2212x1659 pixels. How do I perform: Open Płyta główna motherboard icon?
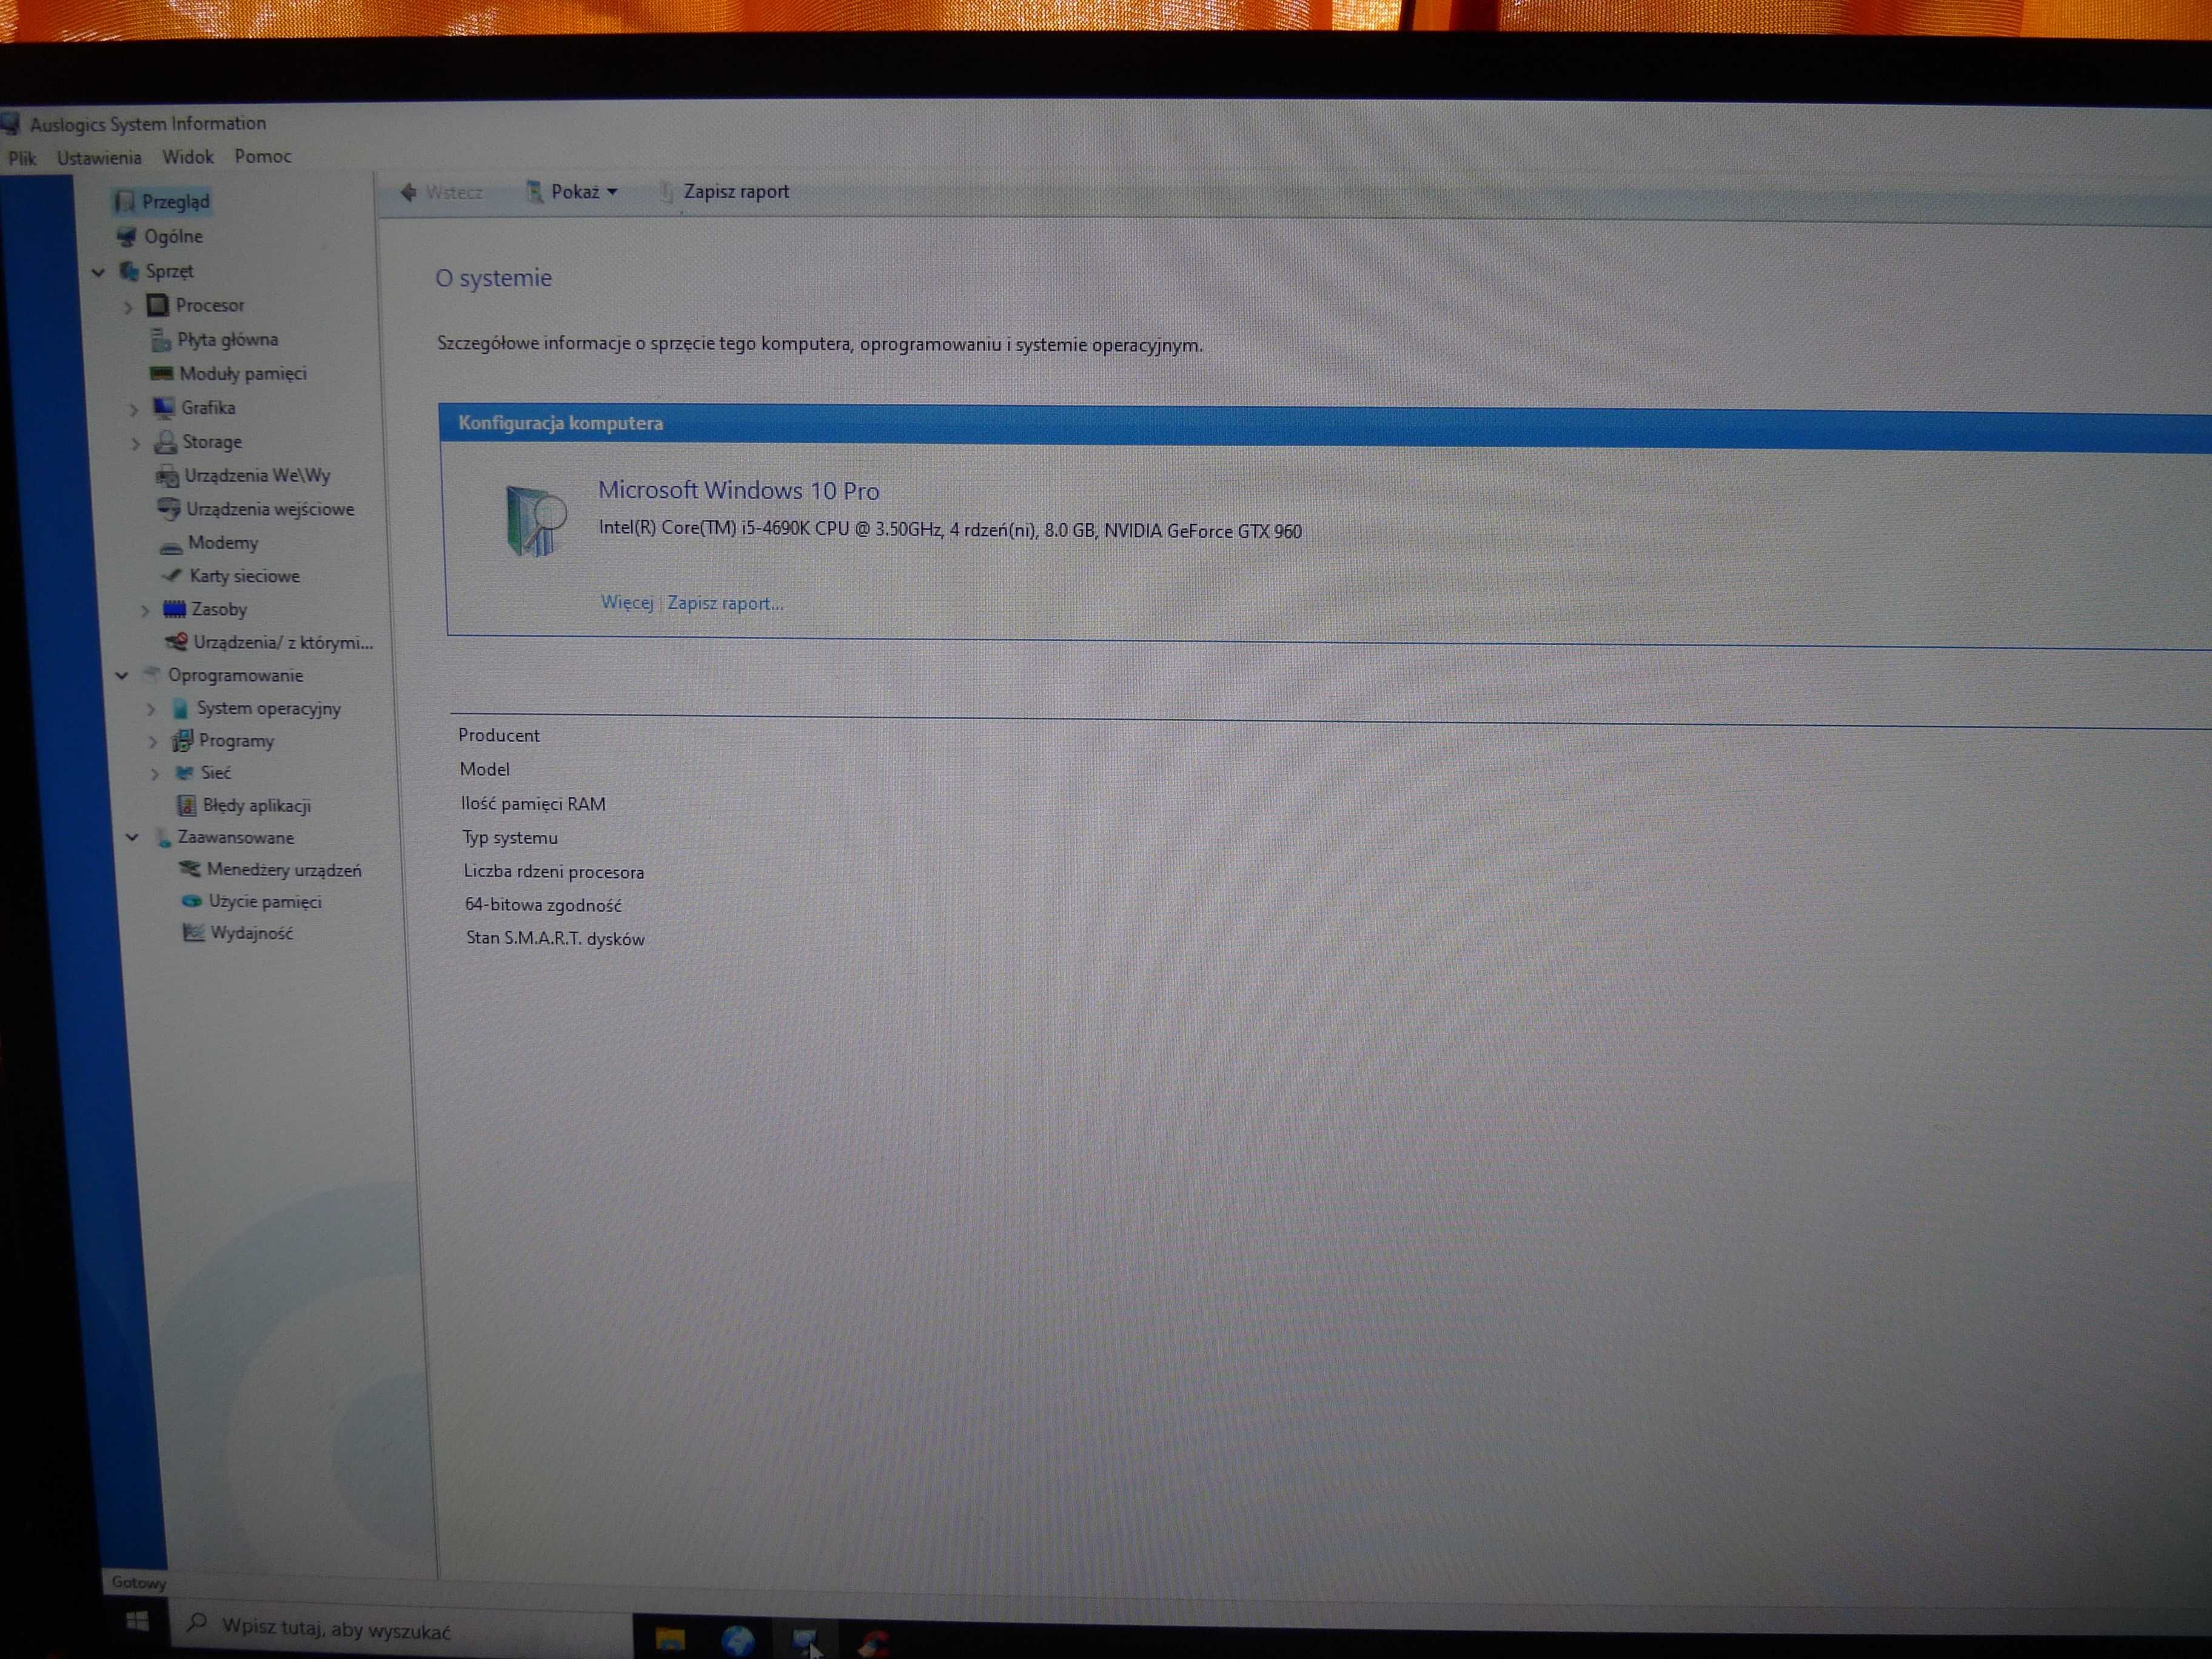coord(160,340)
